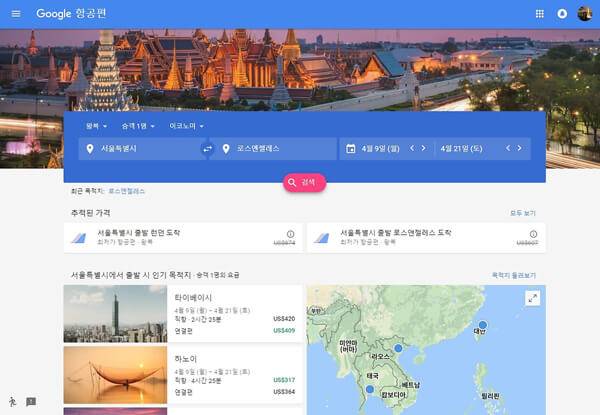
Task: Select the US$317 nonstop fare for Hanoi
Action: [284, 380]
